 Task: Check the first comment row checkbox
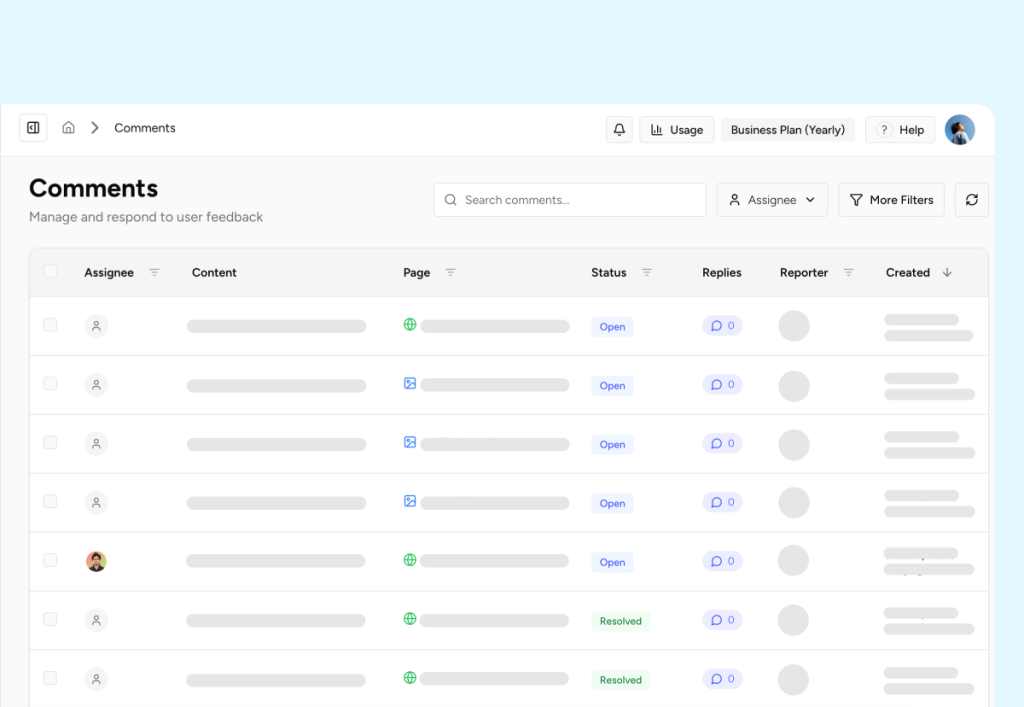coord(50,325)
